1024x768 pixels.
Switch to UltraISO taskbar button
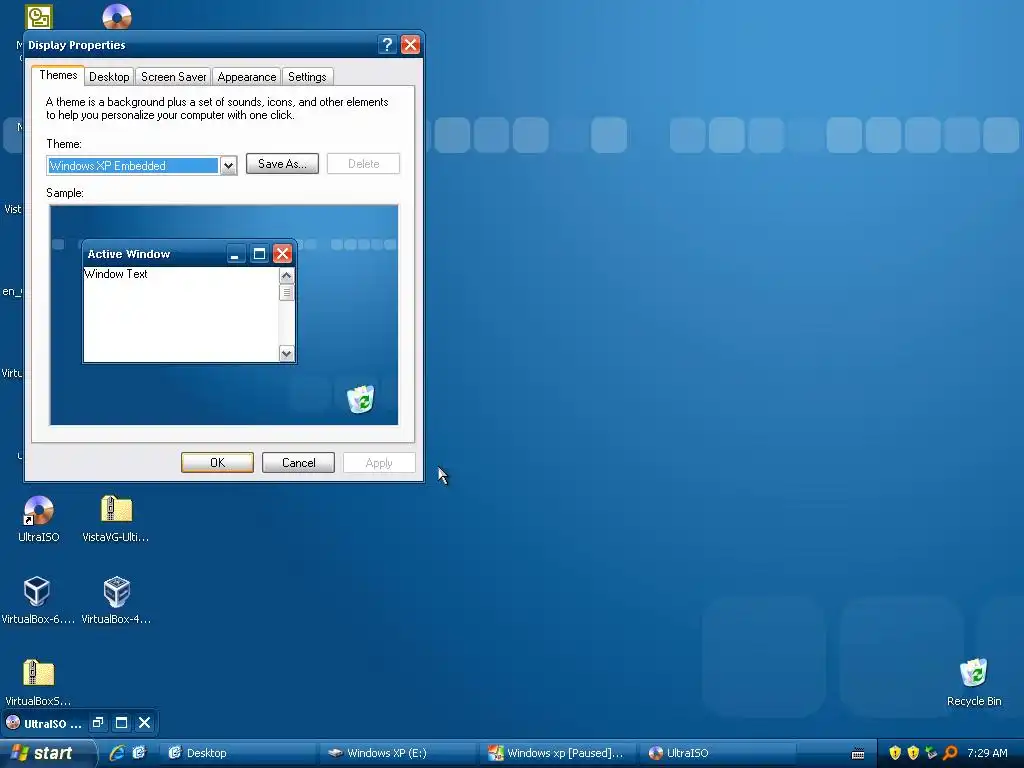[x=717, y=753]
